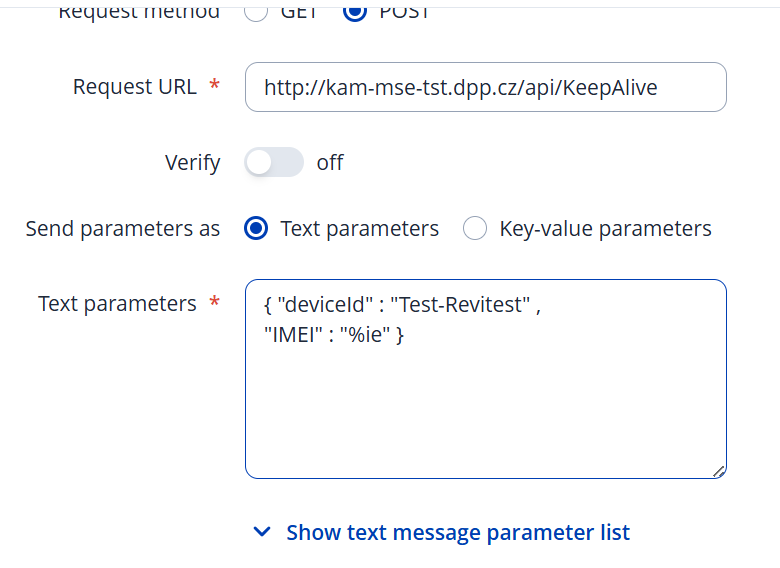The width and height of the screenshot is (780, 568).
Task: Click the 'Verify' field label
Action: 192,163
